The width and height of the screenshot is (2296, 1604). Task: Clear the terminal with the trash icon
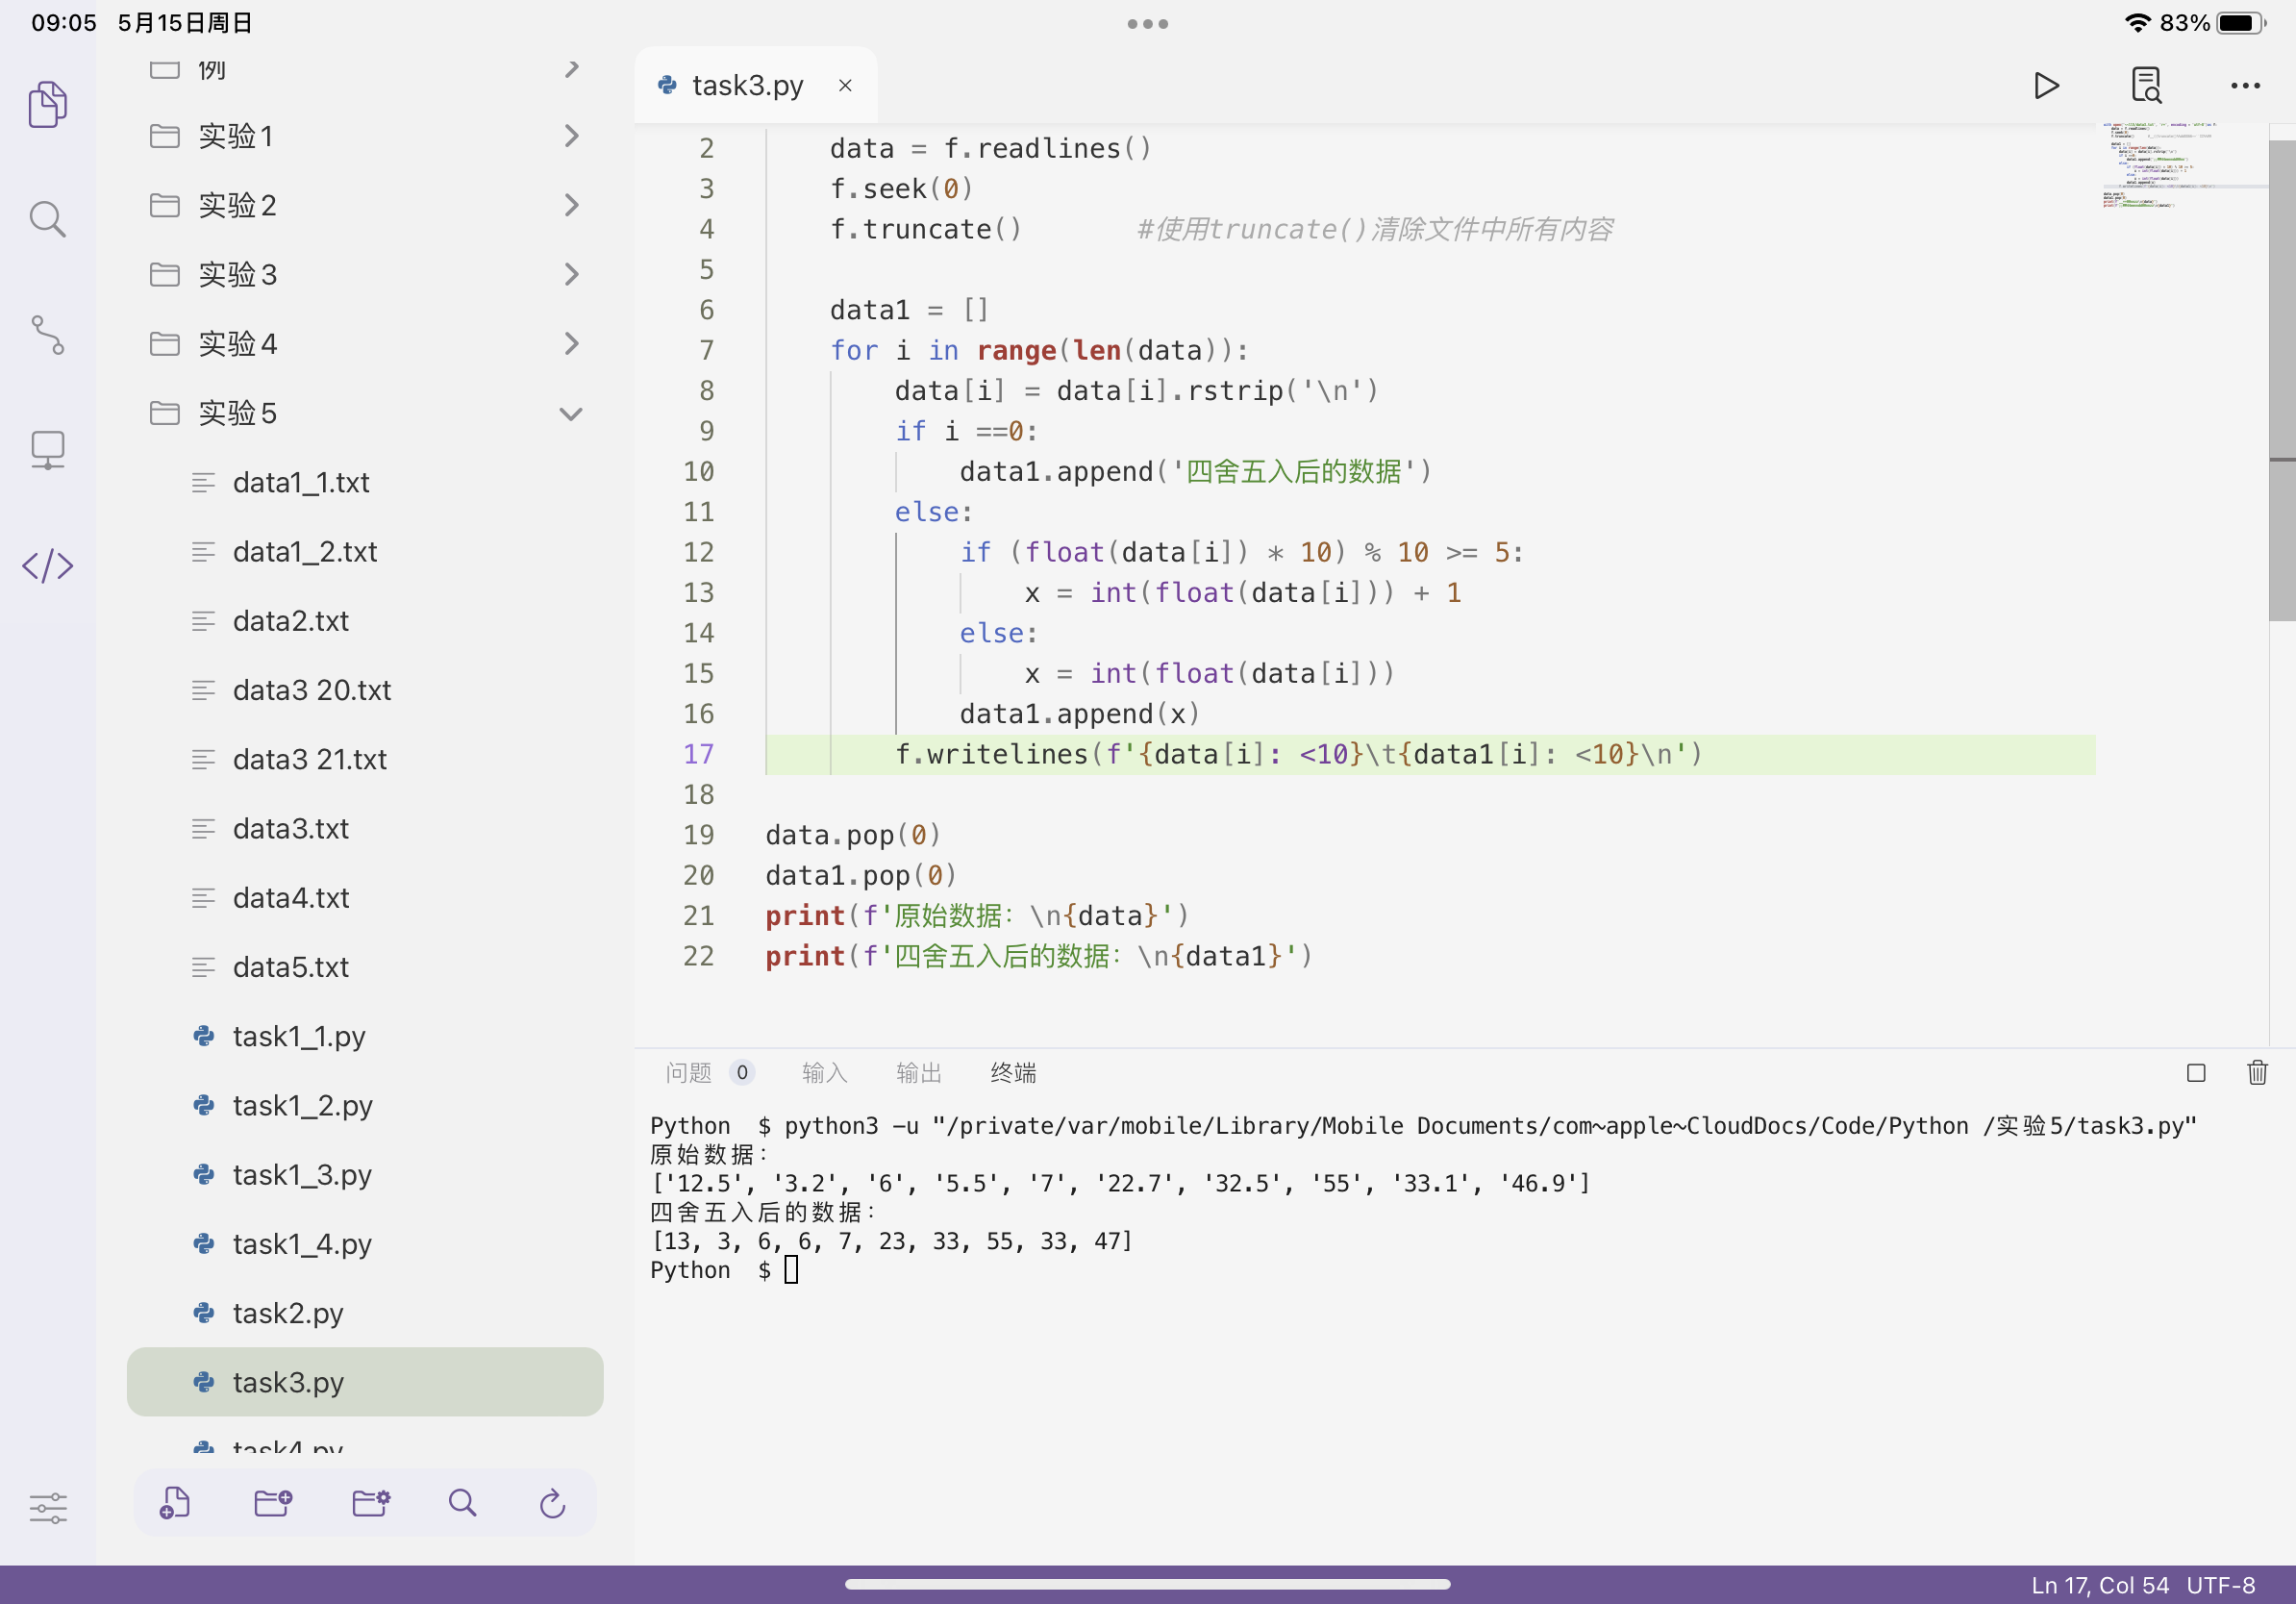2257,1073
